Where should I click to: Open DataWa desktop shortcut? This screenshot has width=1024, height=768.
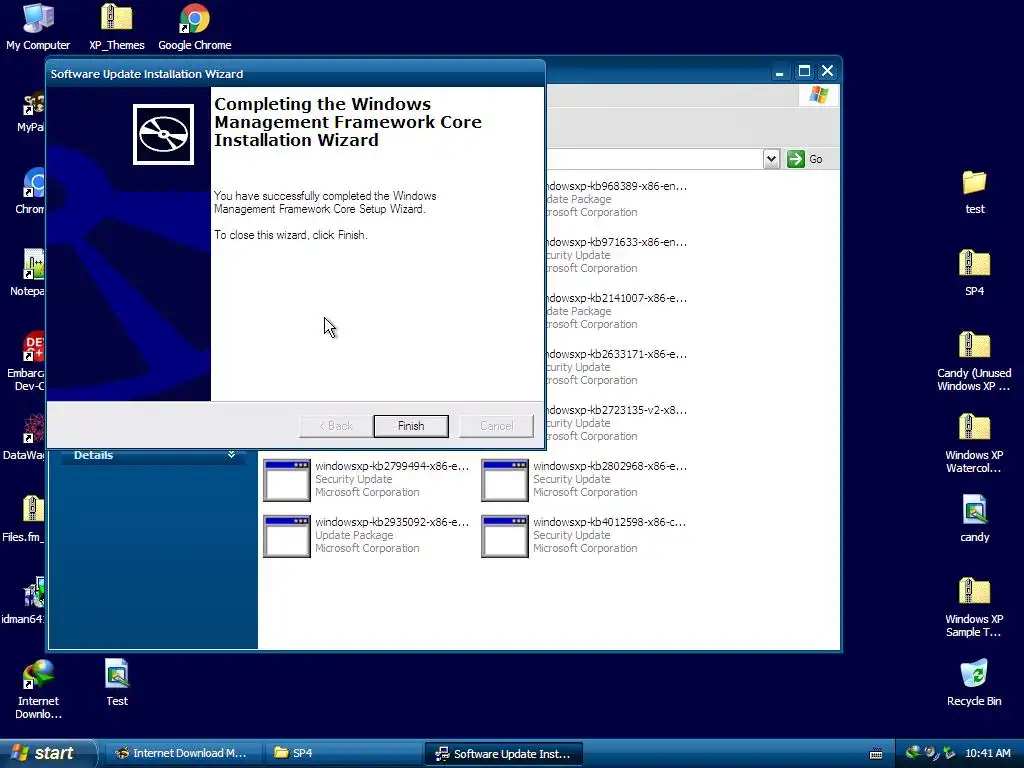[24, 436]
